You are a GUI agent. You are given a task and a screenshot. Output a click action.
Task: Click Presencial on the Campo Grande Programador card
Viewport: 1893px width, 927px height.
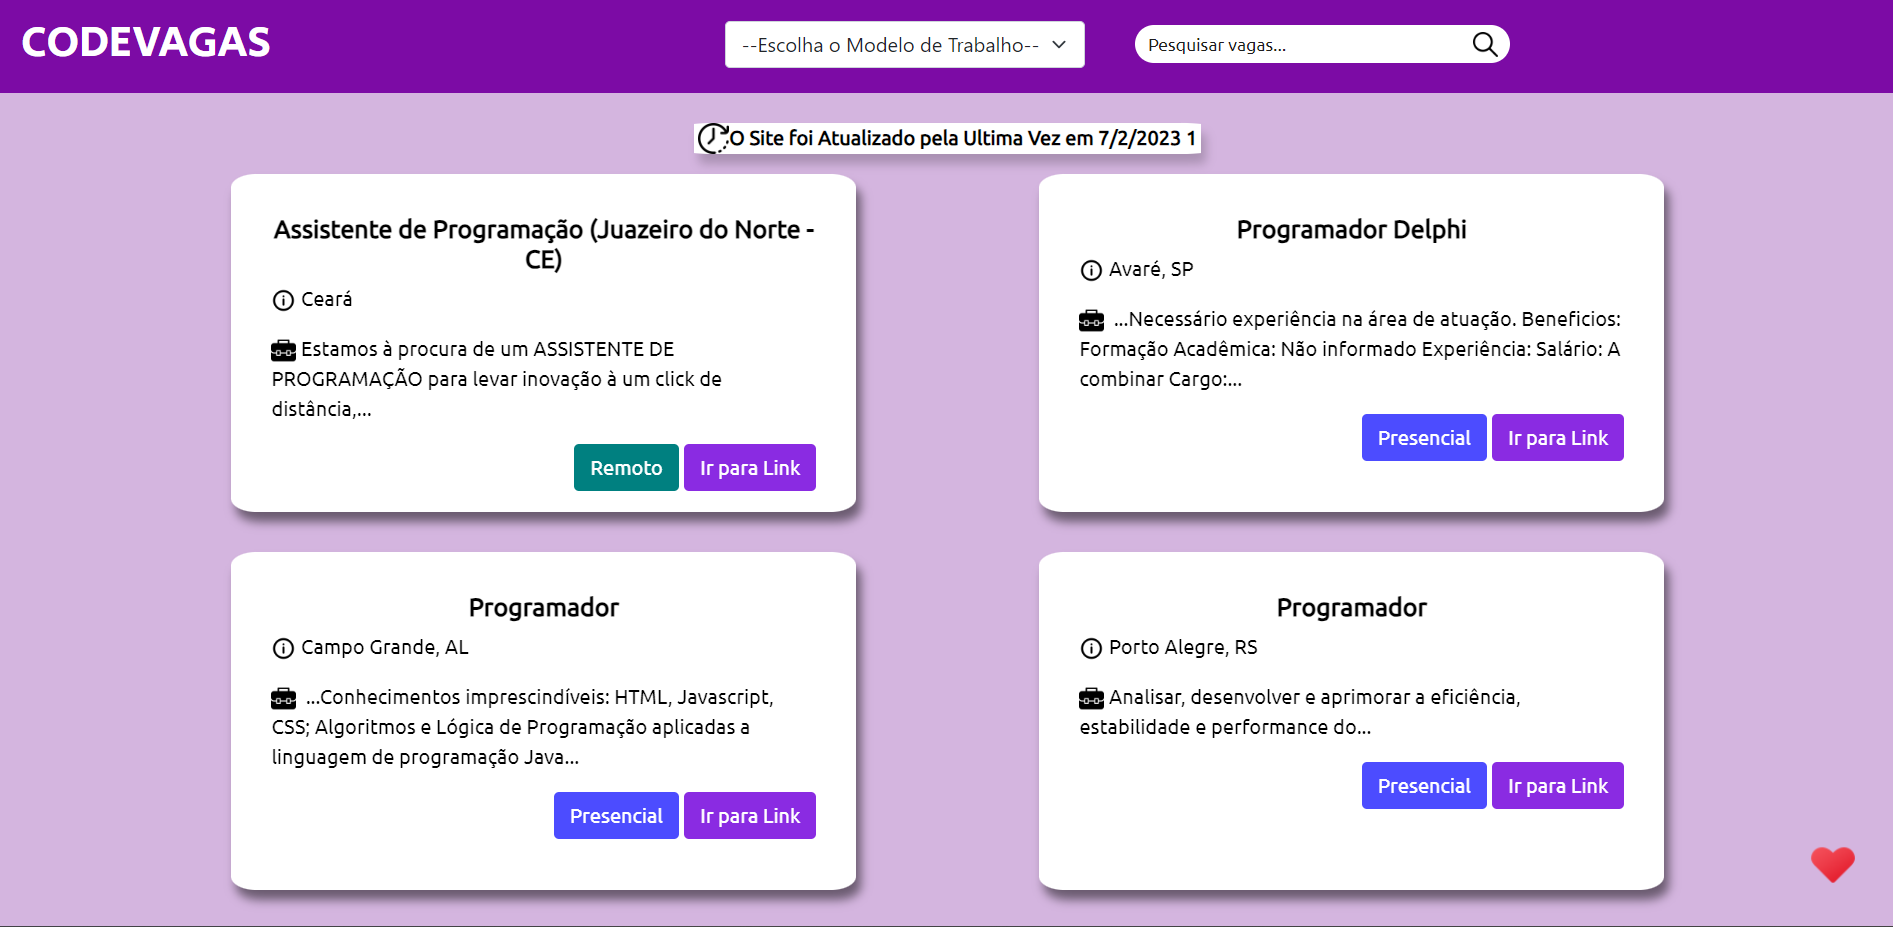616,815
